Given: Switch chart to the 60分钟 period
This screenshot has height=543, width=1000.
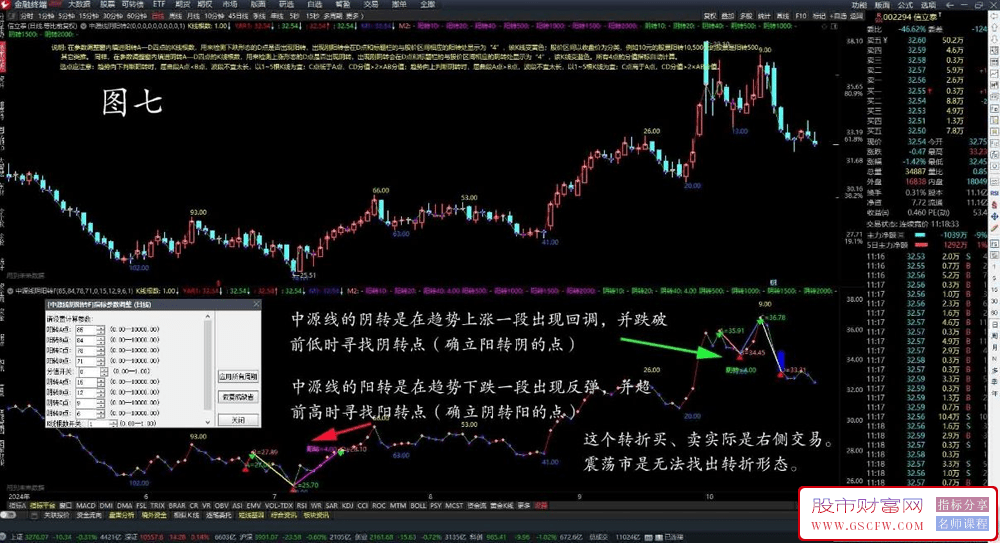Looking at the screenshot, I should pyautogui.click(x=137, y=16).
